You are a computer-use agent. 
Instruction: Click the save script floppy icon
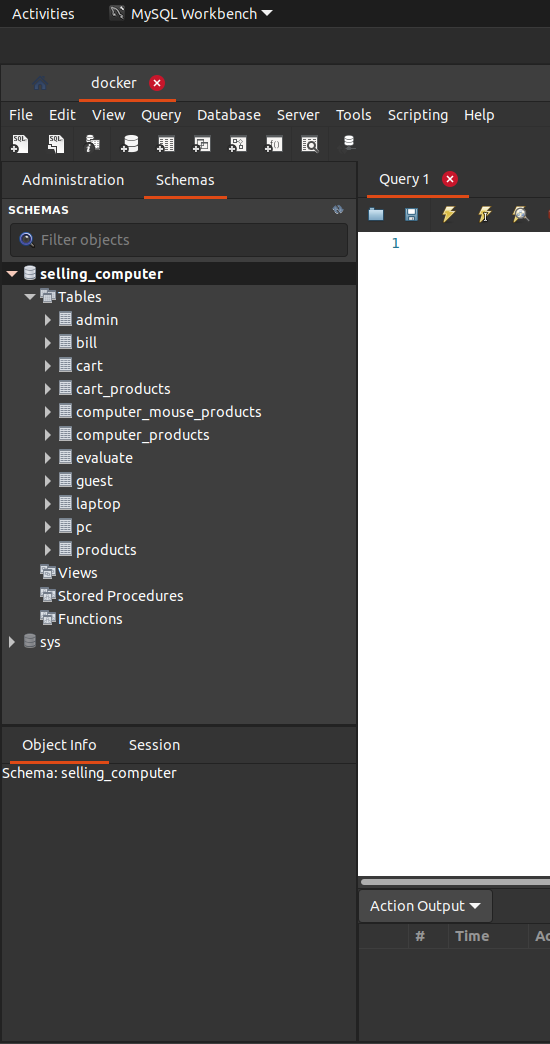(412, 214)
